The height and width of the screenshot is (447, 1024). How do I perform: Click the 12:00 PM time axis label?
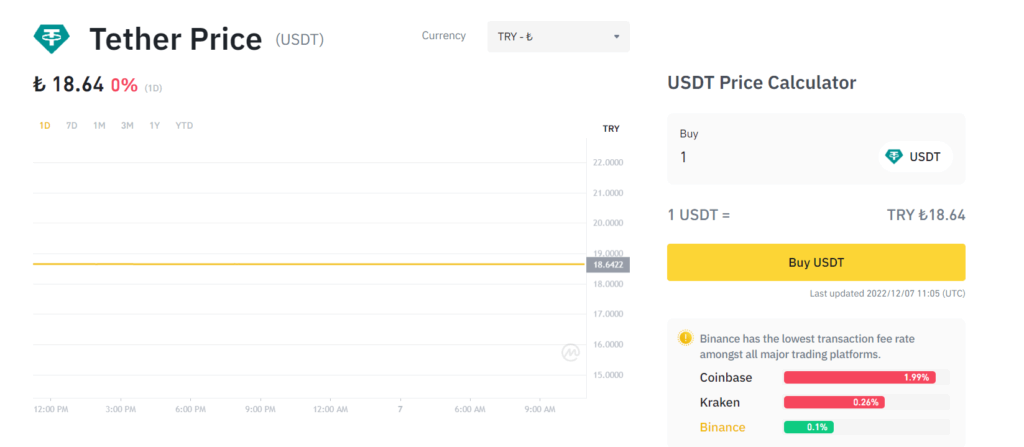(52, 410)
